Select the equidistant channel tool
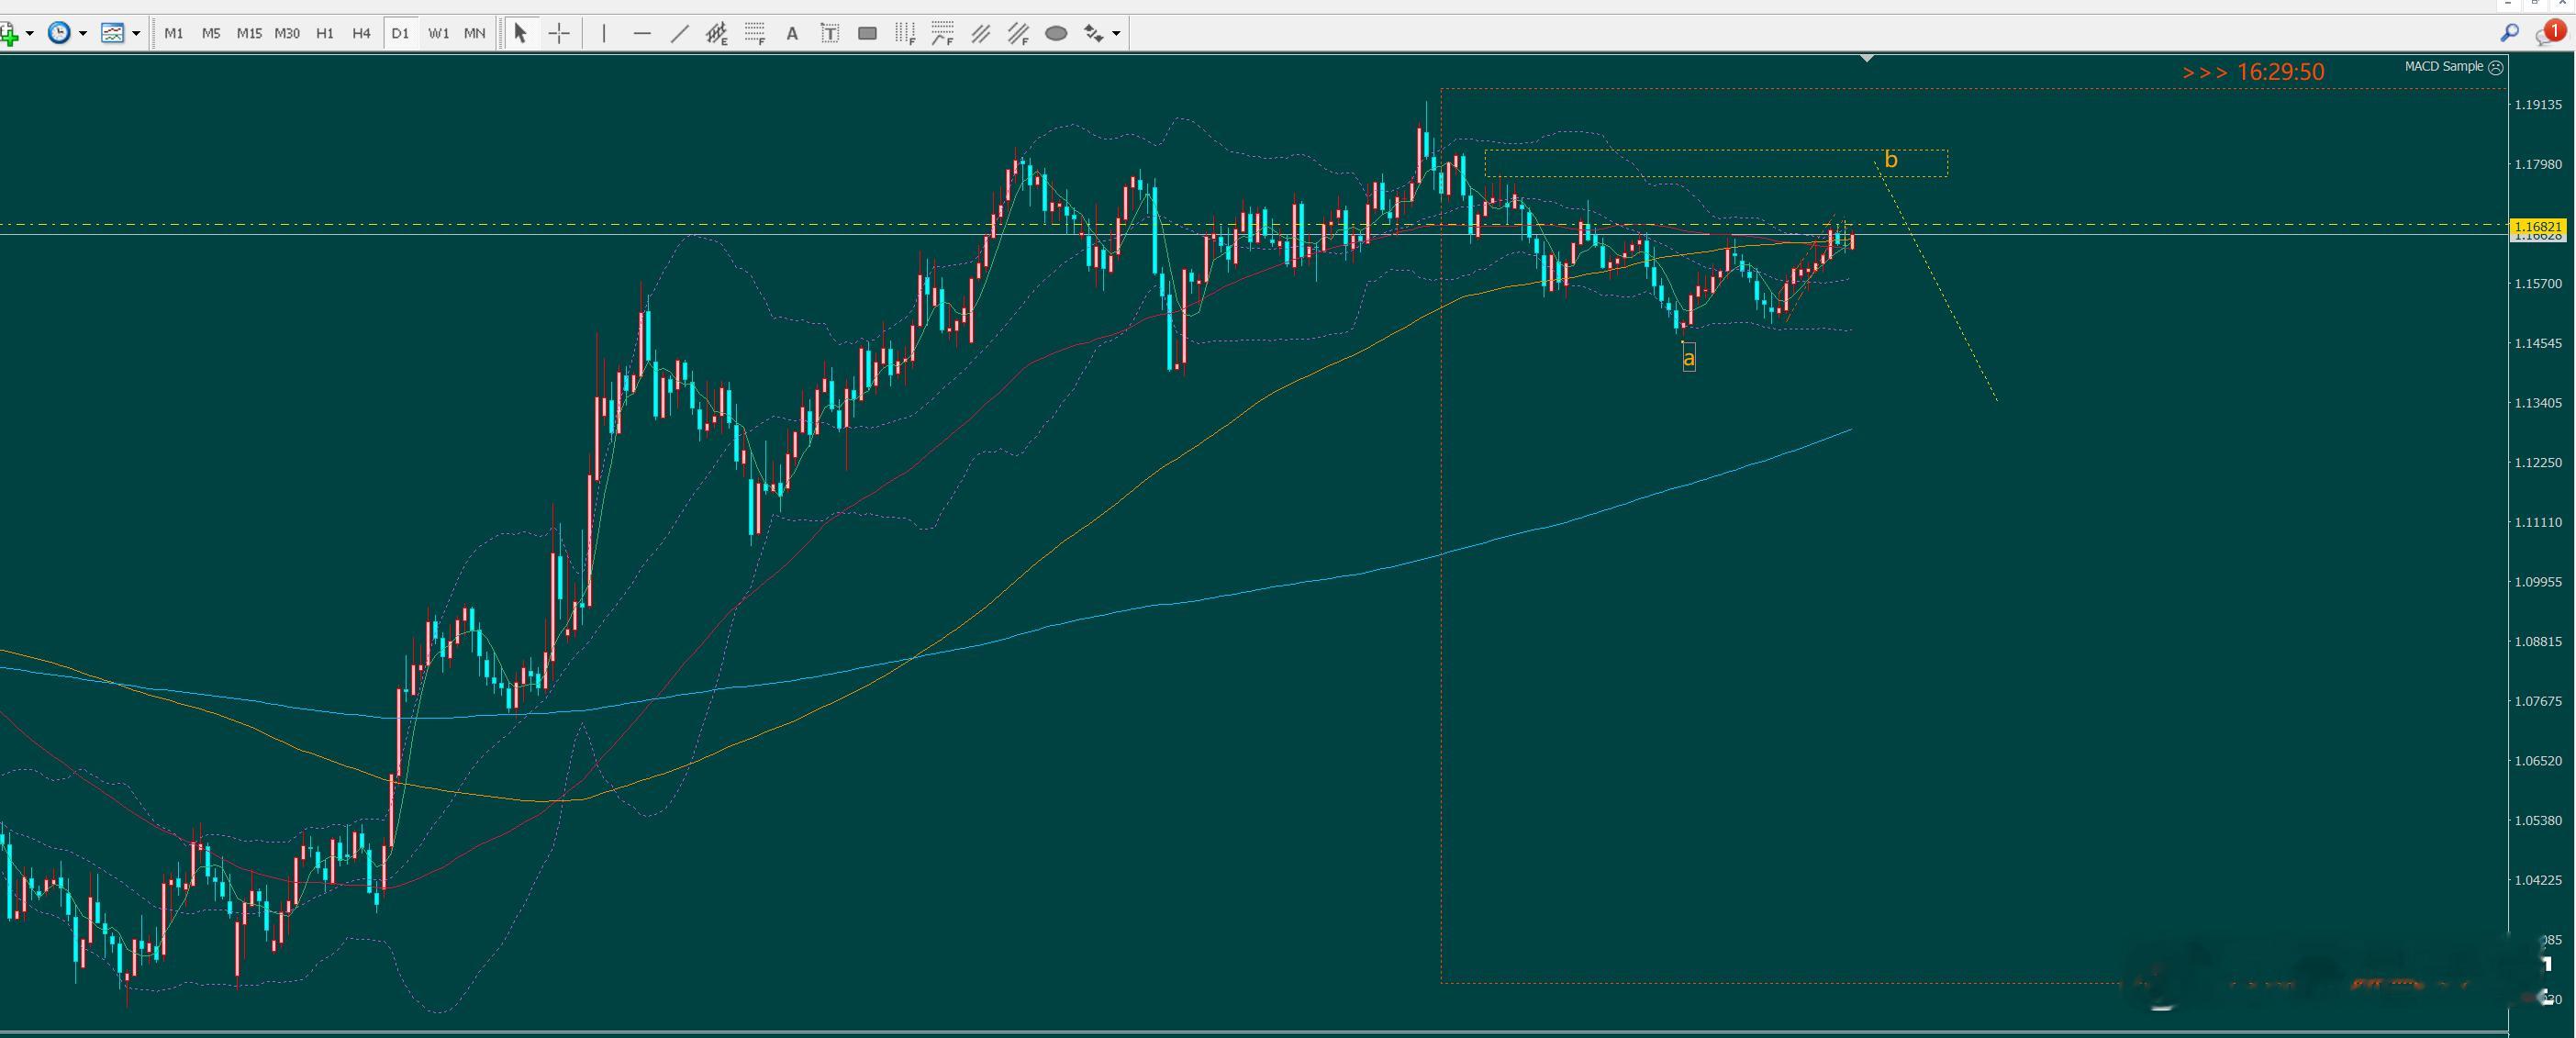The image size is (2576, 1038). (x=716, y=33)
